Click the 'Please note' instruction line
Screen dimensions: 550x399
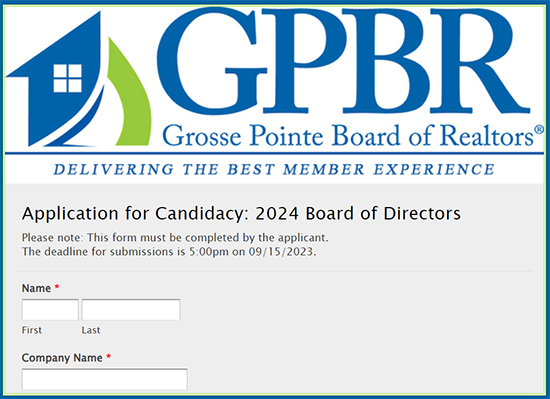tap(175, 238)
